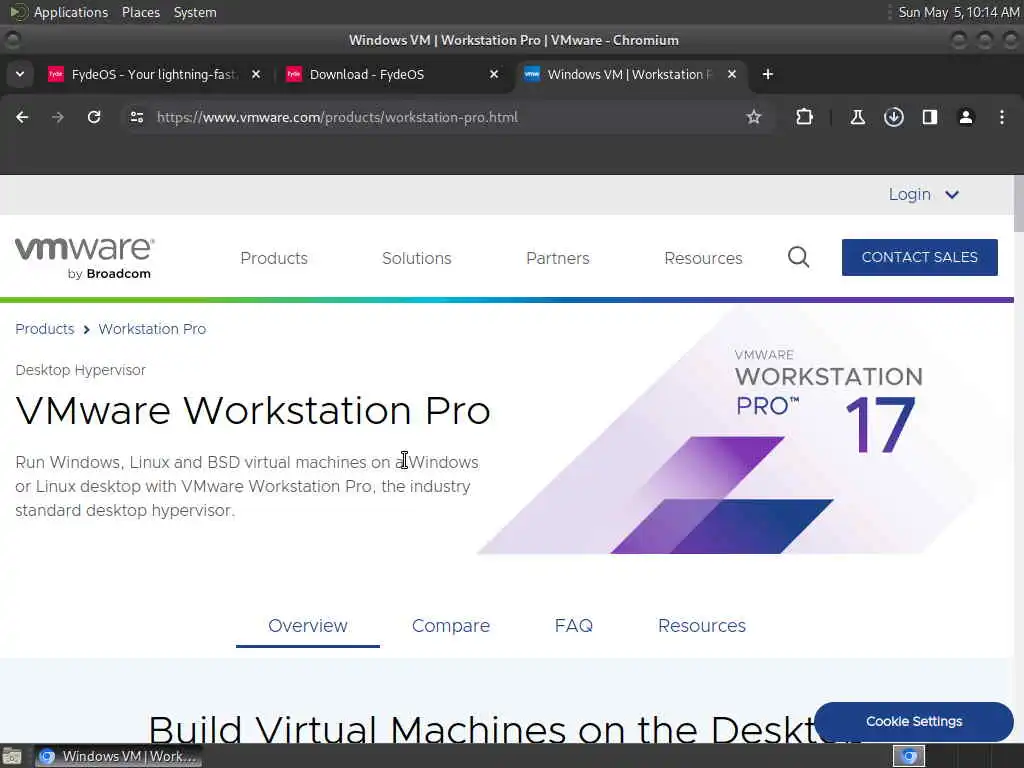Open a new tab with plus button
The height and width of the screenshot is (768, 1024).
[768, 74]
